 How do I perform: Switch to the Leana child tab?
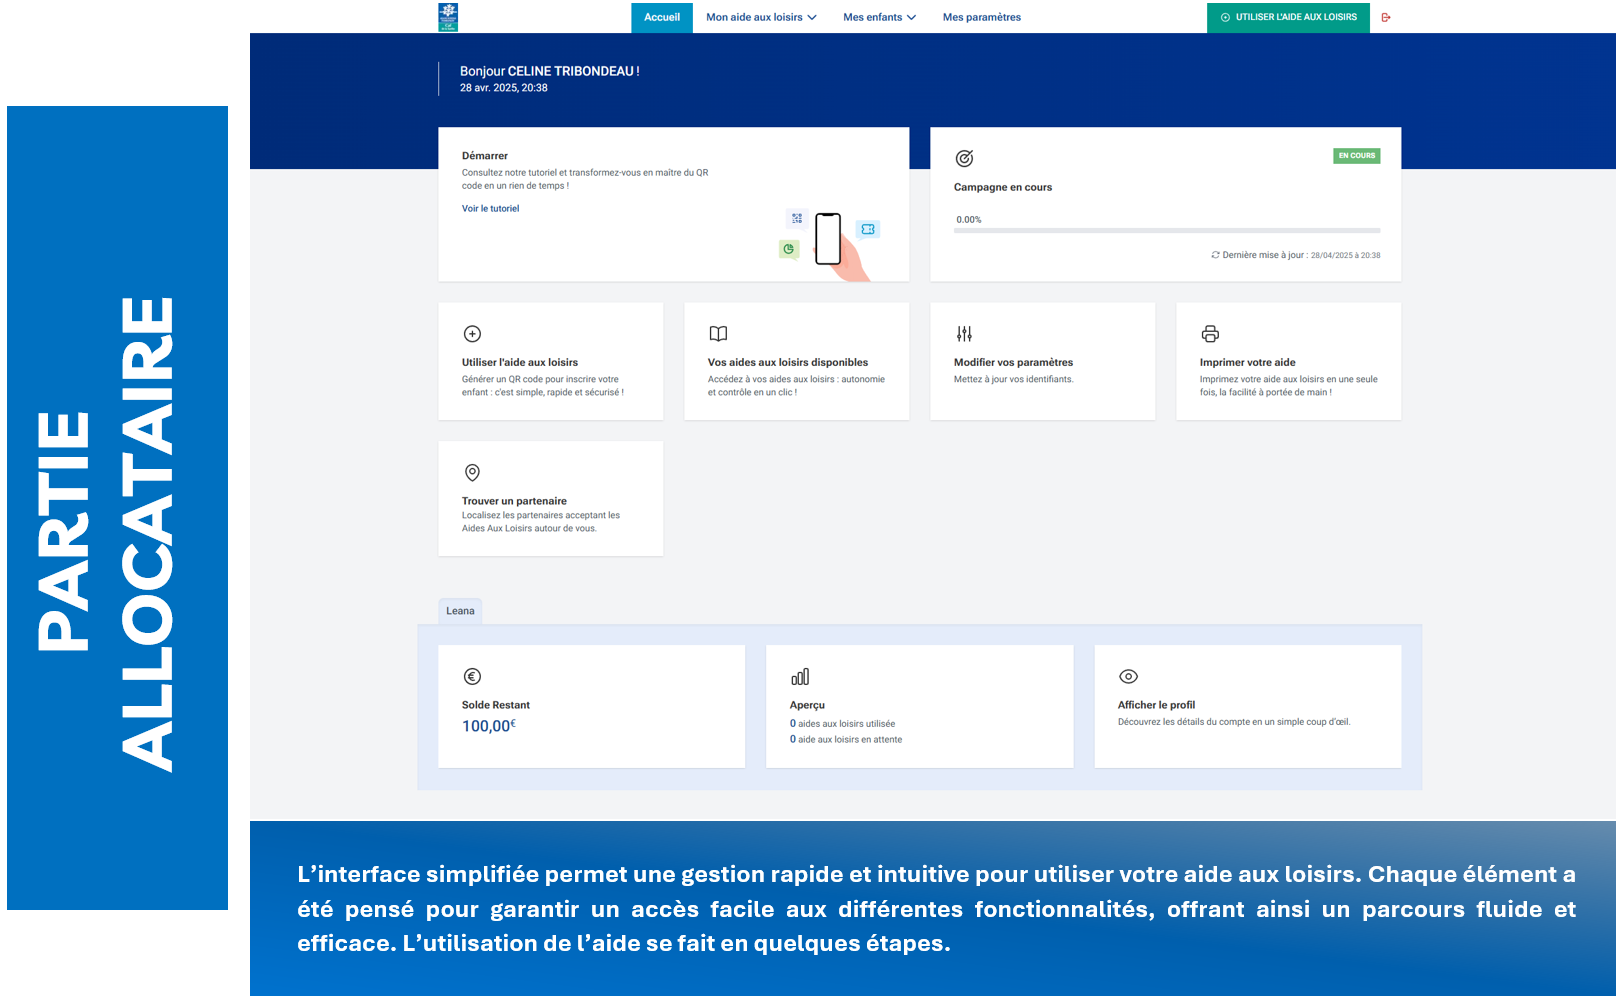click(x=460, y=611)
